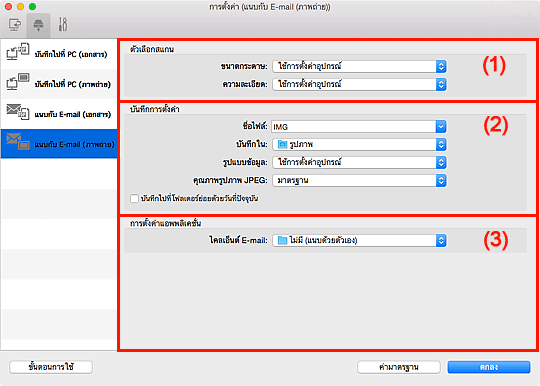This screenshot has height=386, width=540.
Task: Click the folder icon in บันทึกใน field
Action: pyautogui.click(x=282, y=144)
